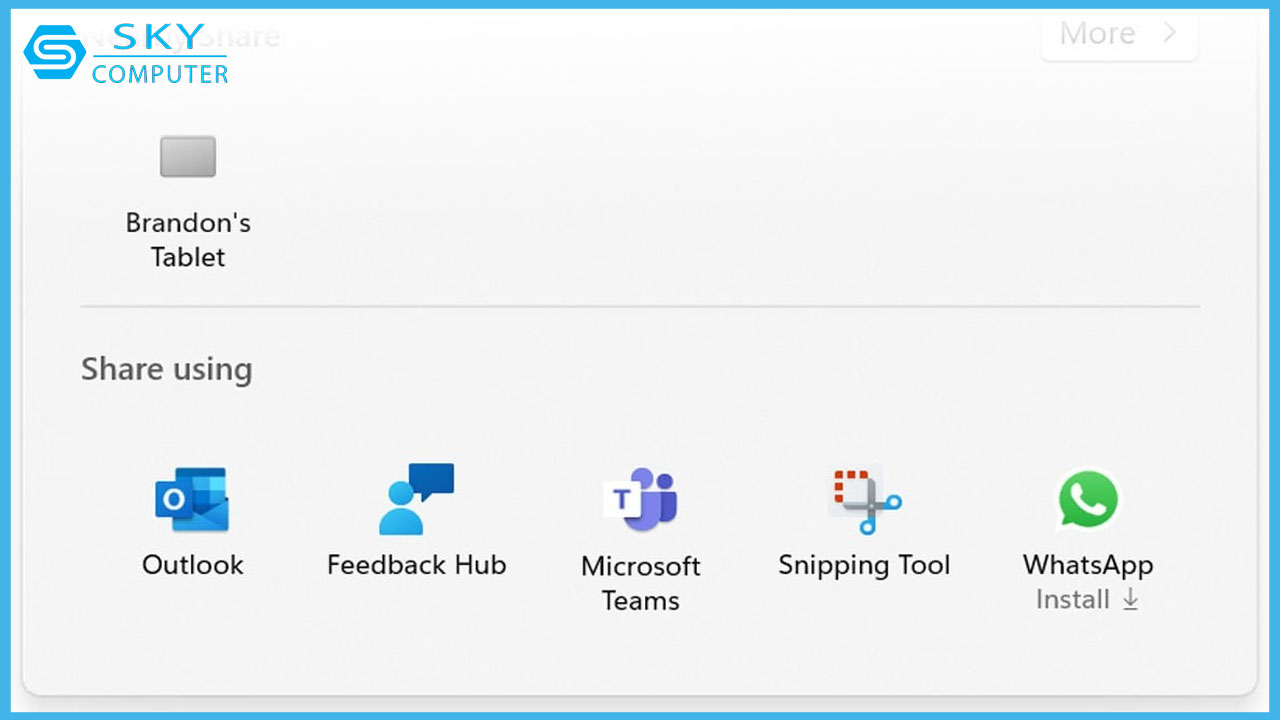Viewport: 1280px width, 720px height.
Task: Click the SKY watermark text
Action: tap(158, 38)
